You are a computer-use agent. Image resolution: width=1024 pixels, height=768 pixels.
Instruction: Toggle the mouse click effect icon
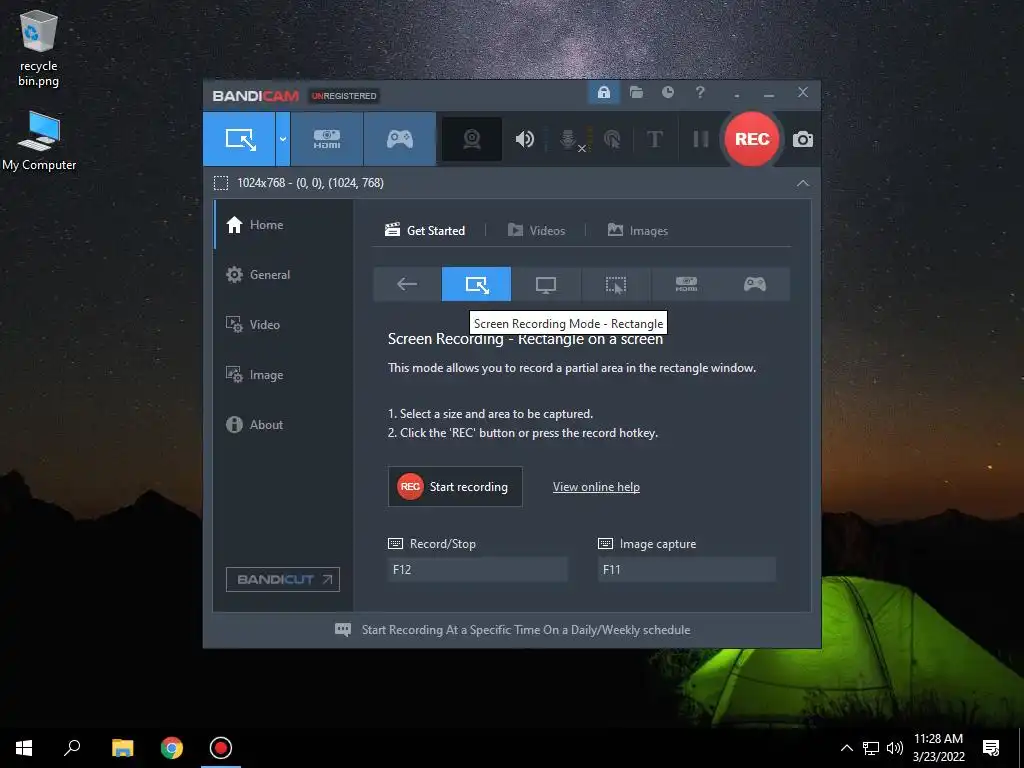point(612,139)
